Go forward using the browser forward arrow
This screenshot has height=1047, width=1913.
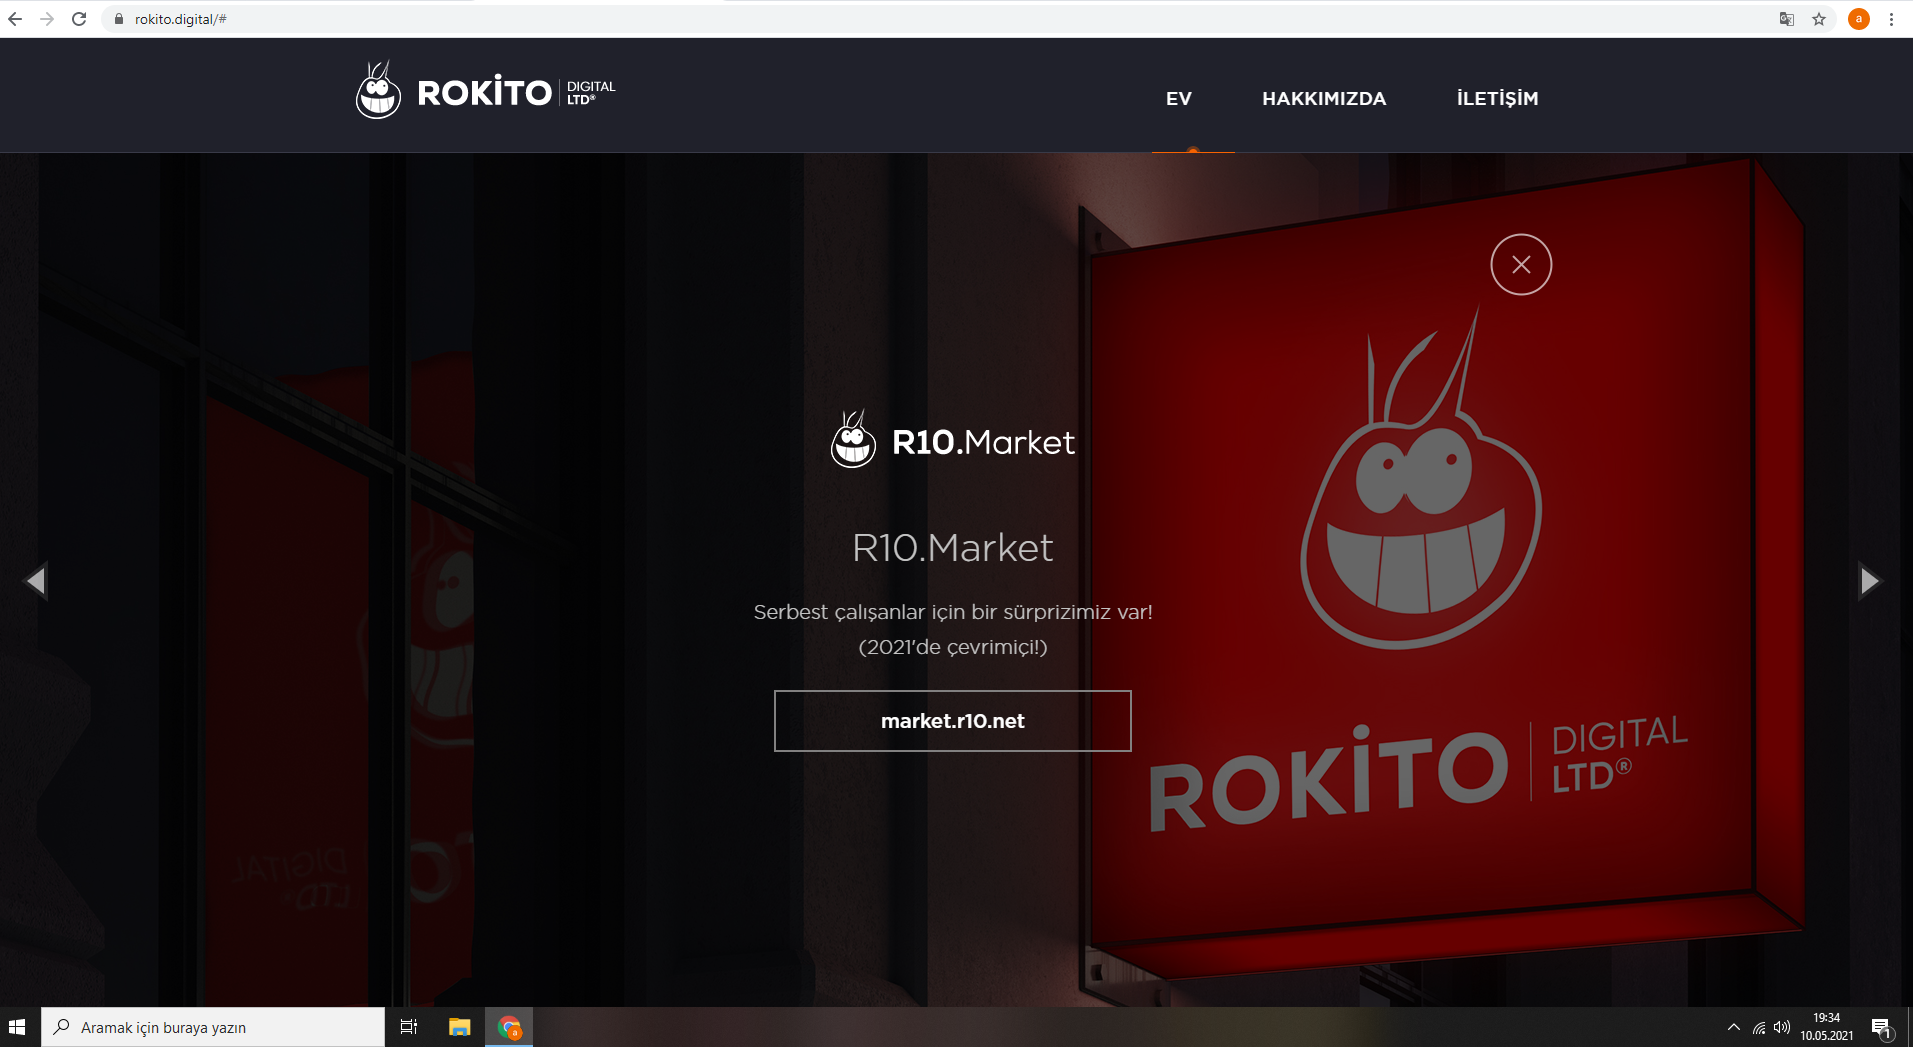point(47,19)
